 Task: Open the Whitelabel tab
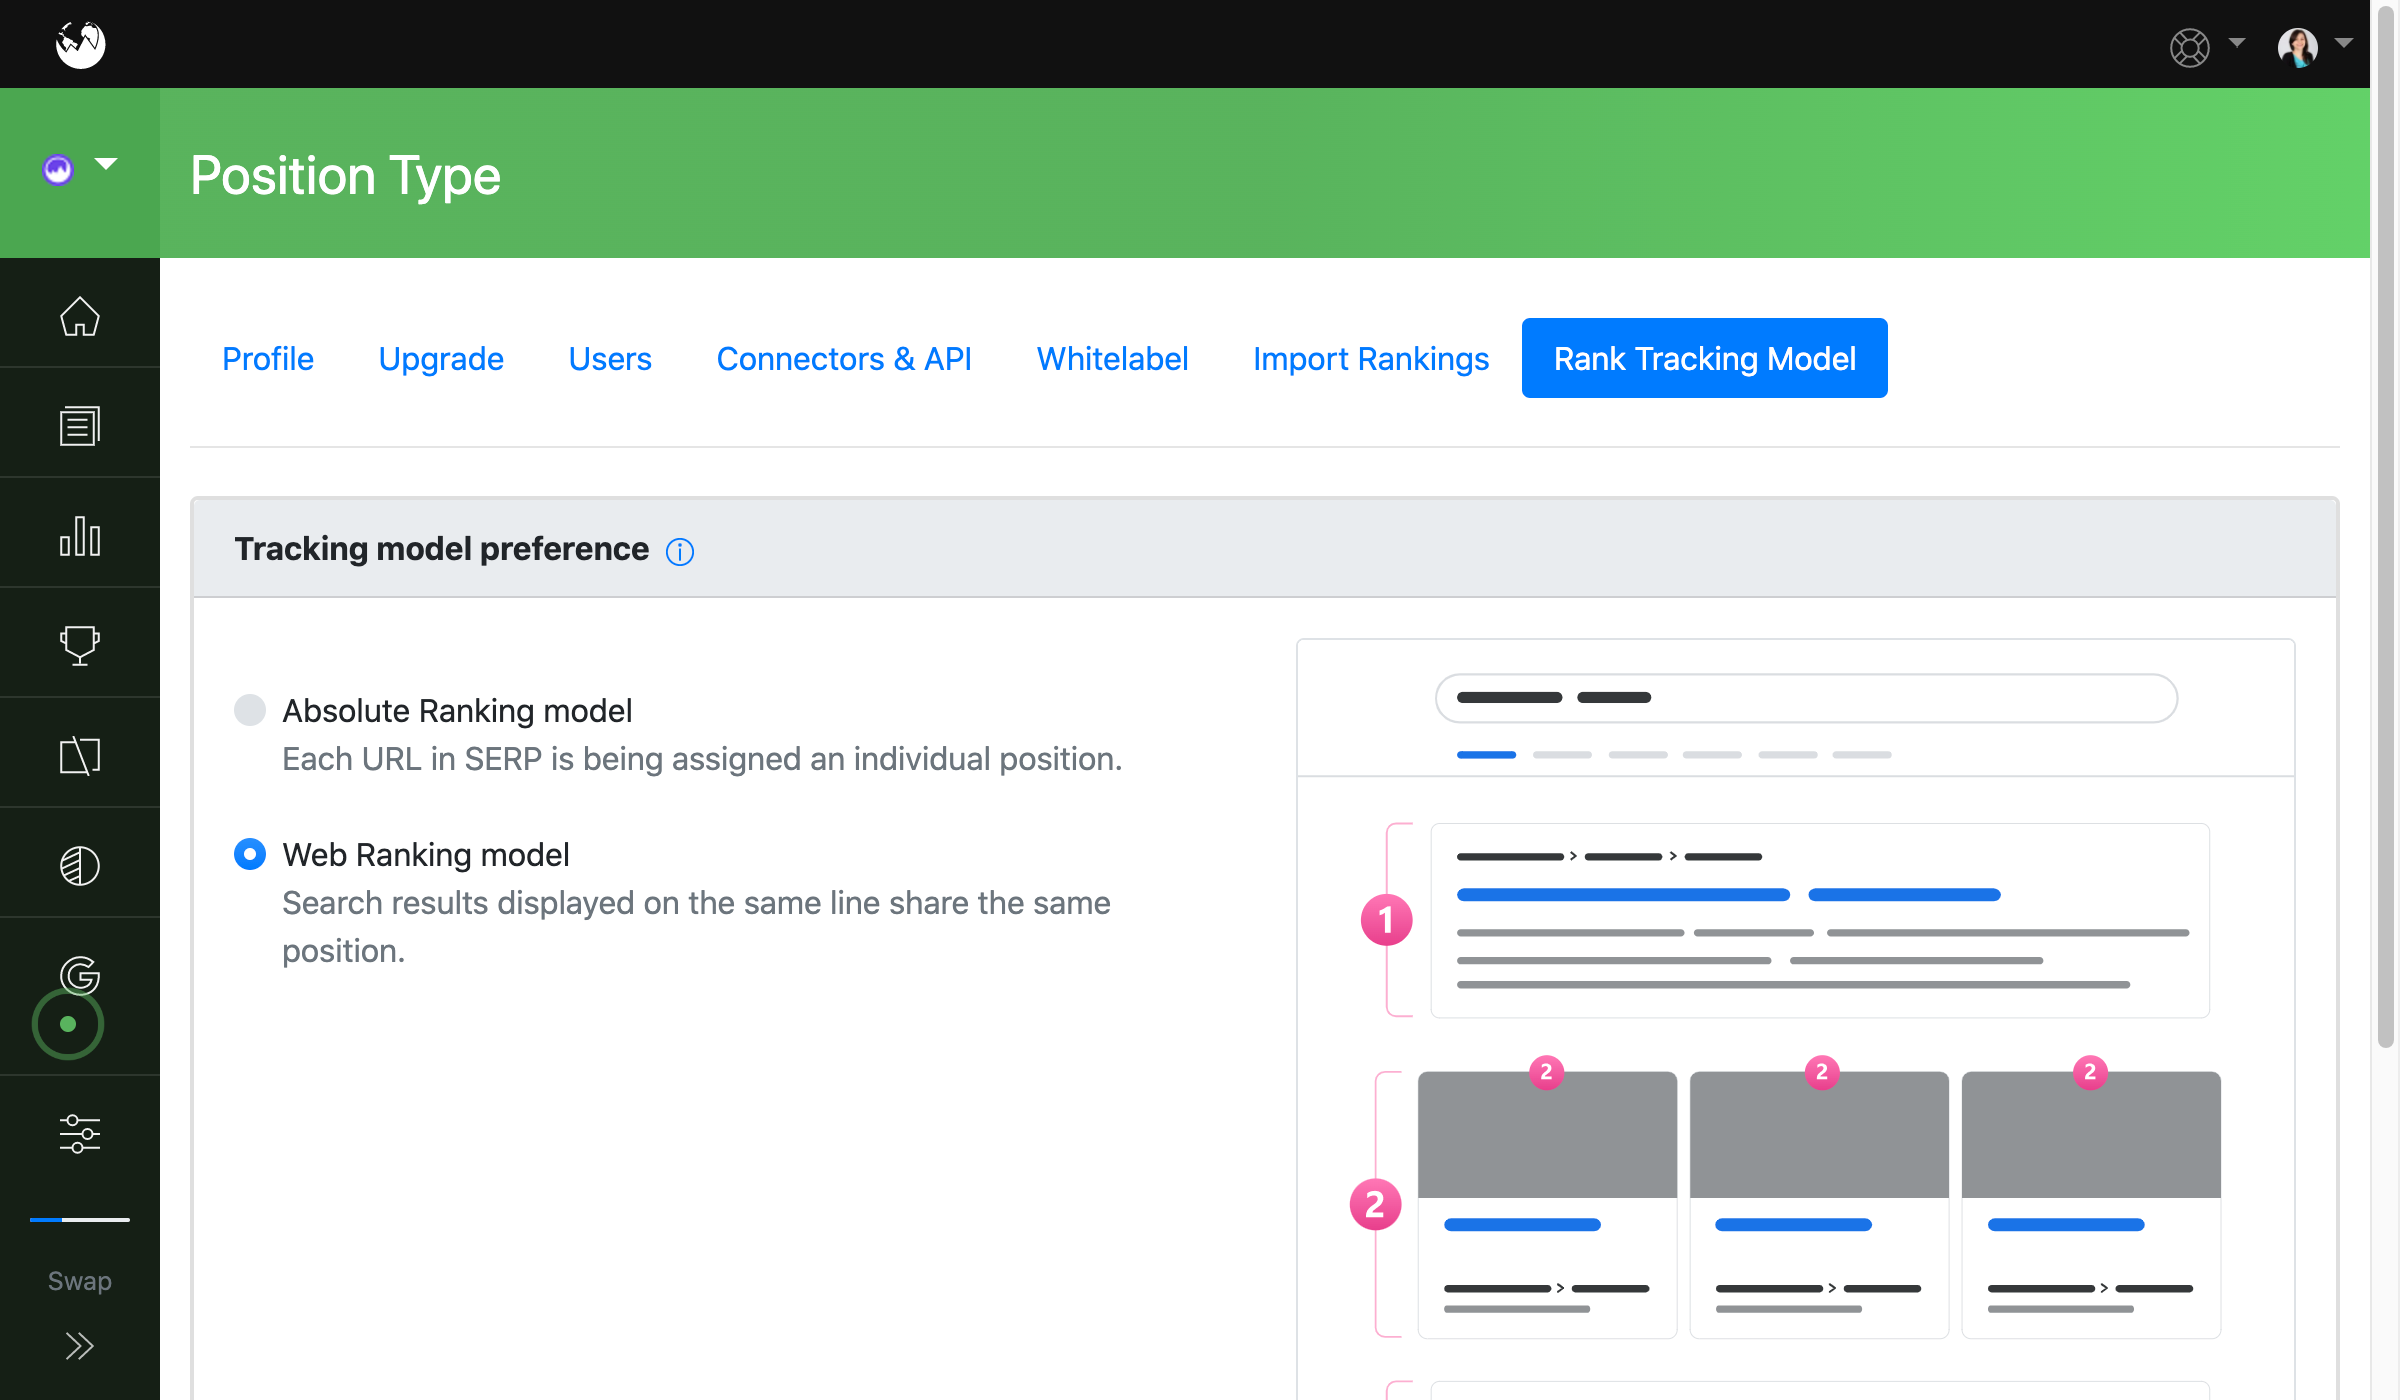pyautogui.click(x=1112, y=358)
